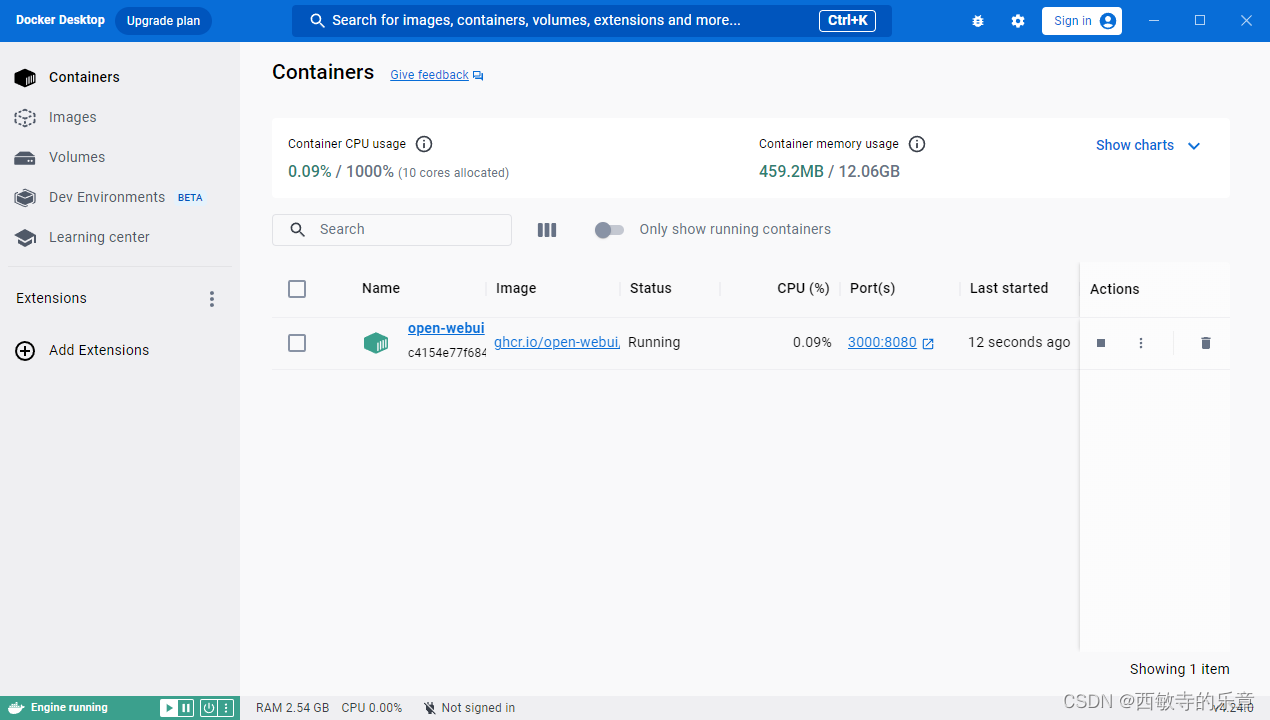The image size is (1270, 720).
Task: Open the bug troubleshoot icon
Action: pos(978,21)
